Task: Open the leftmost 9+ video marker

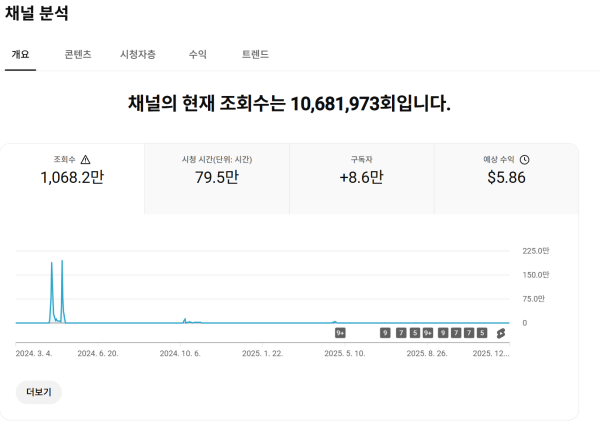Action: coord(340,333)
